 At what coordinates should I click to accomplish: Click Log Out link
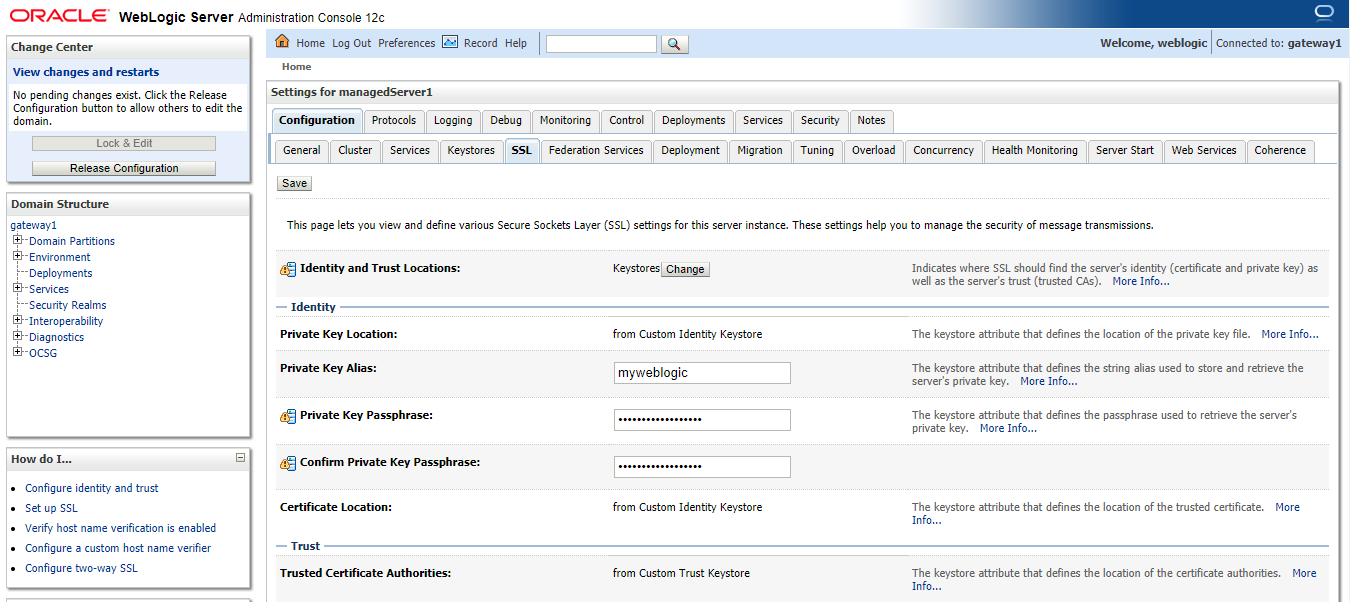(351, 43)
